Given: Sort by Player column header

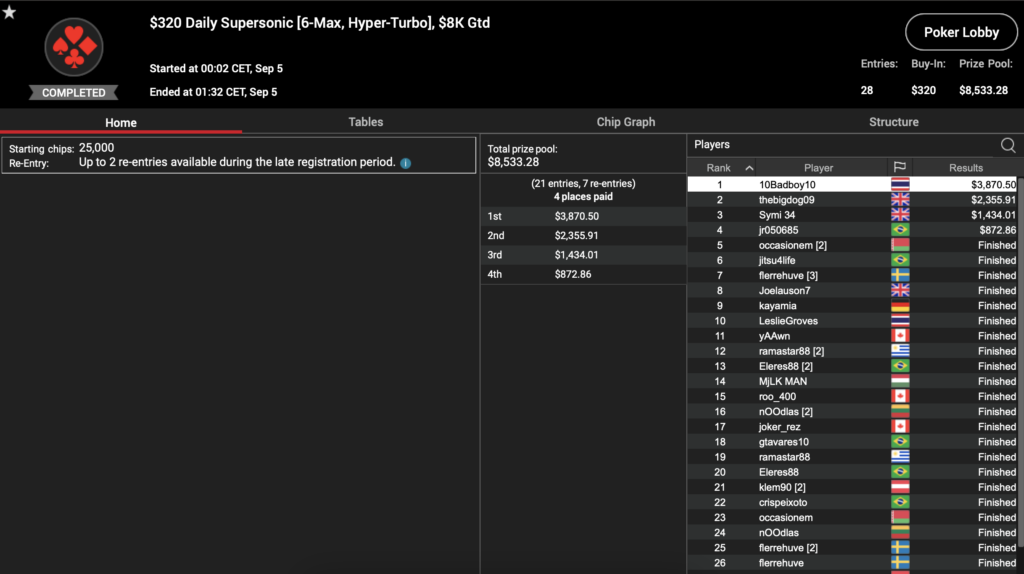Looking at the screenshot, I should [818, 168].
